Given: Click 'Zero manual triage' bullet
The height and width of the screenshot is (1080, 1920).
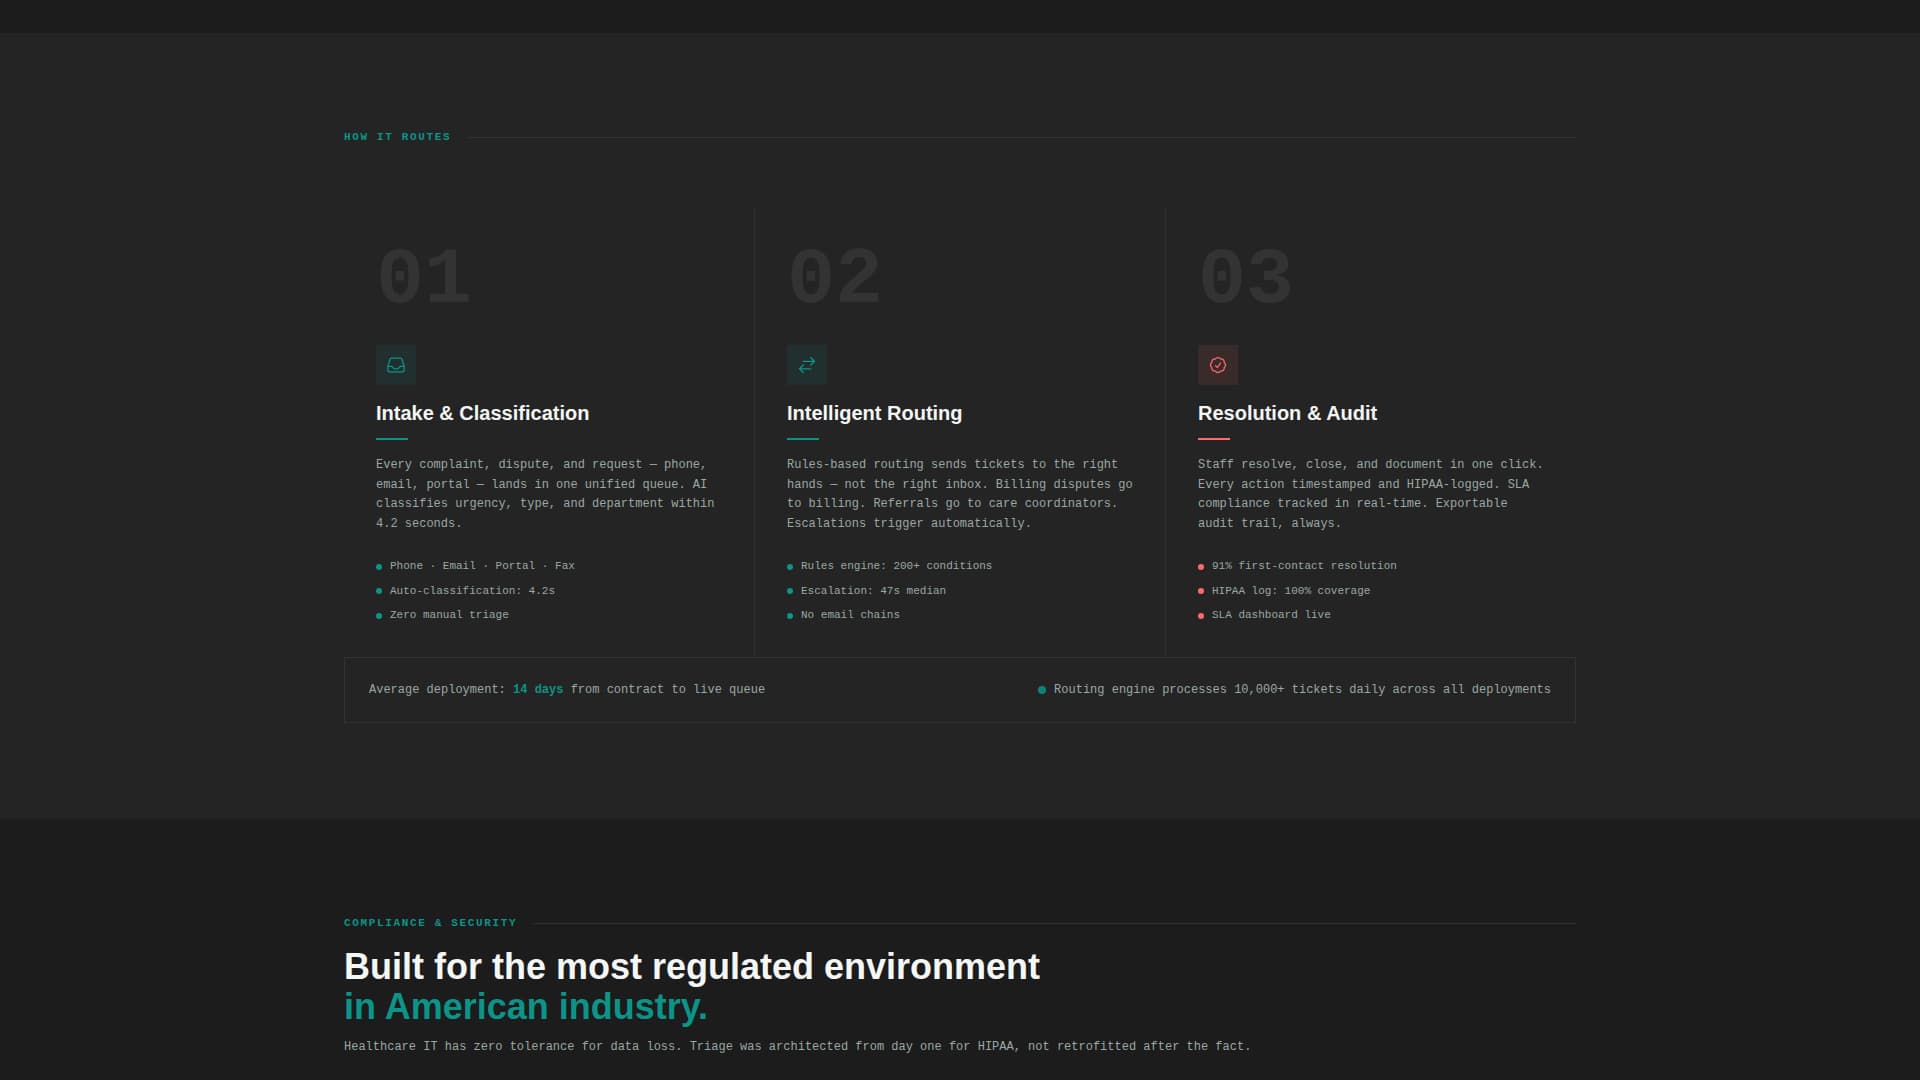Looking at the screenshot, I should tap(442, 615).
